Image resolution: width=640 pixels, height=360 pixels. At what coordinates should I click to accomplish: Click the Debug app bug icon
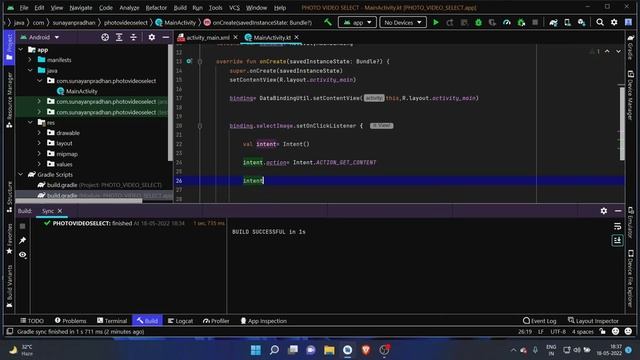478,22
